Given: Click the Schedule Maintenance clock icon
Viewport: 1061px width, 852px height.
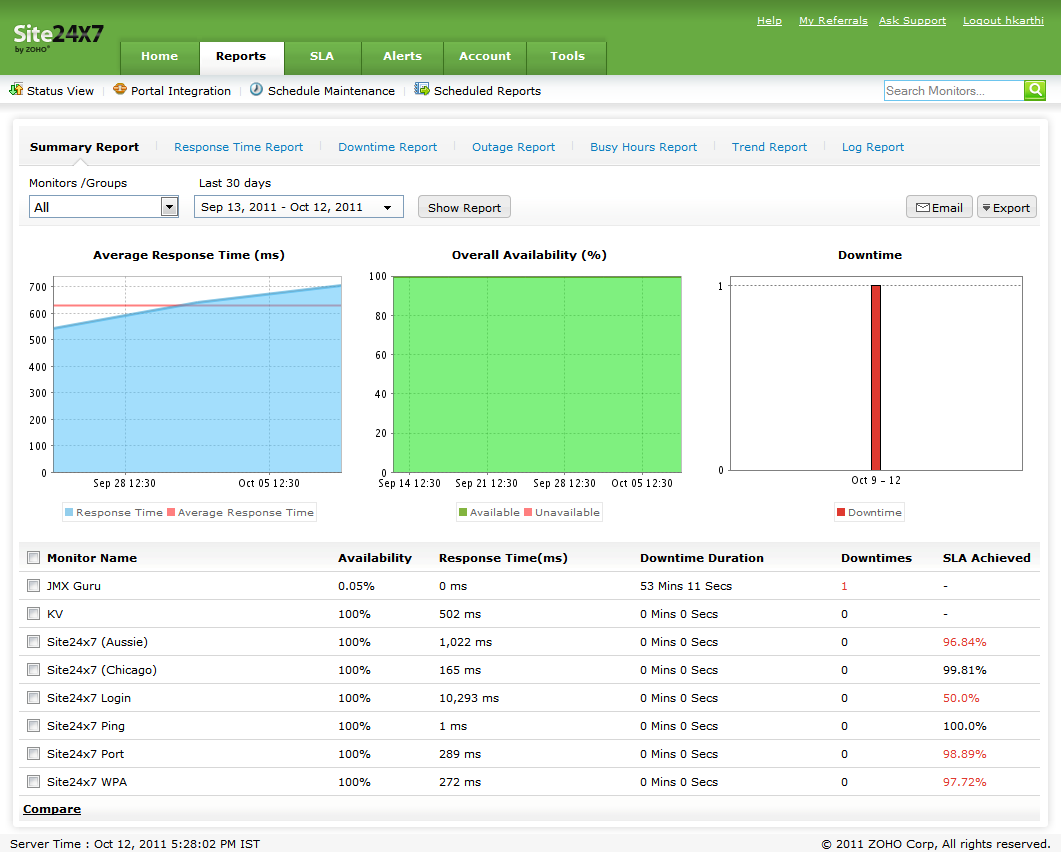Looking at the screenshot, I should pos(256,90).
